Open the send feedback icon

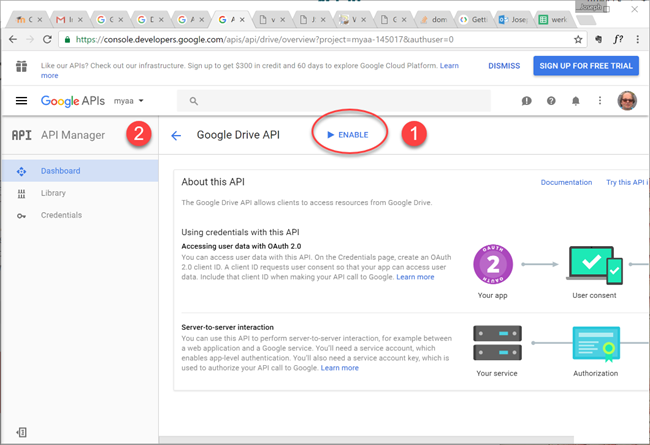coord(526,101)
